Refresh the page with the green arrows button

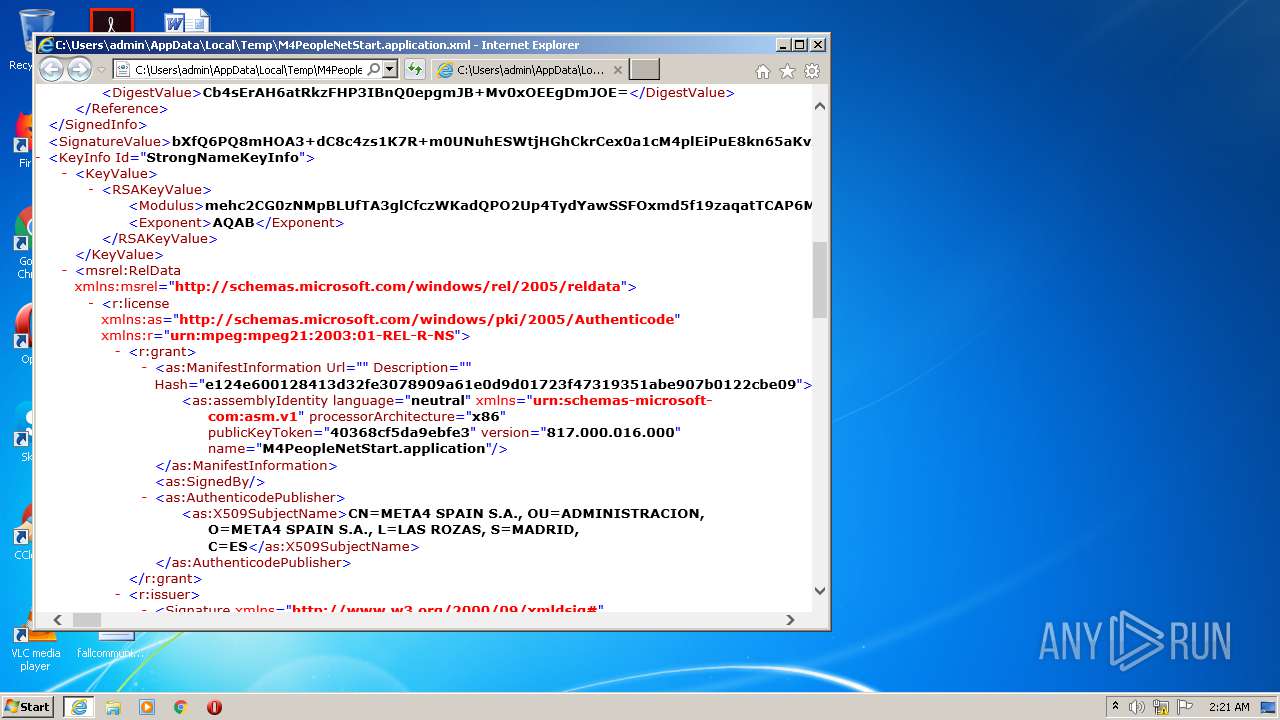(414, 70)
